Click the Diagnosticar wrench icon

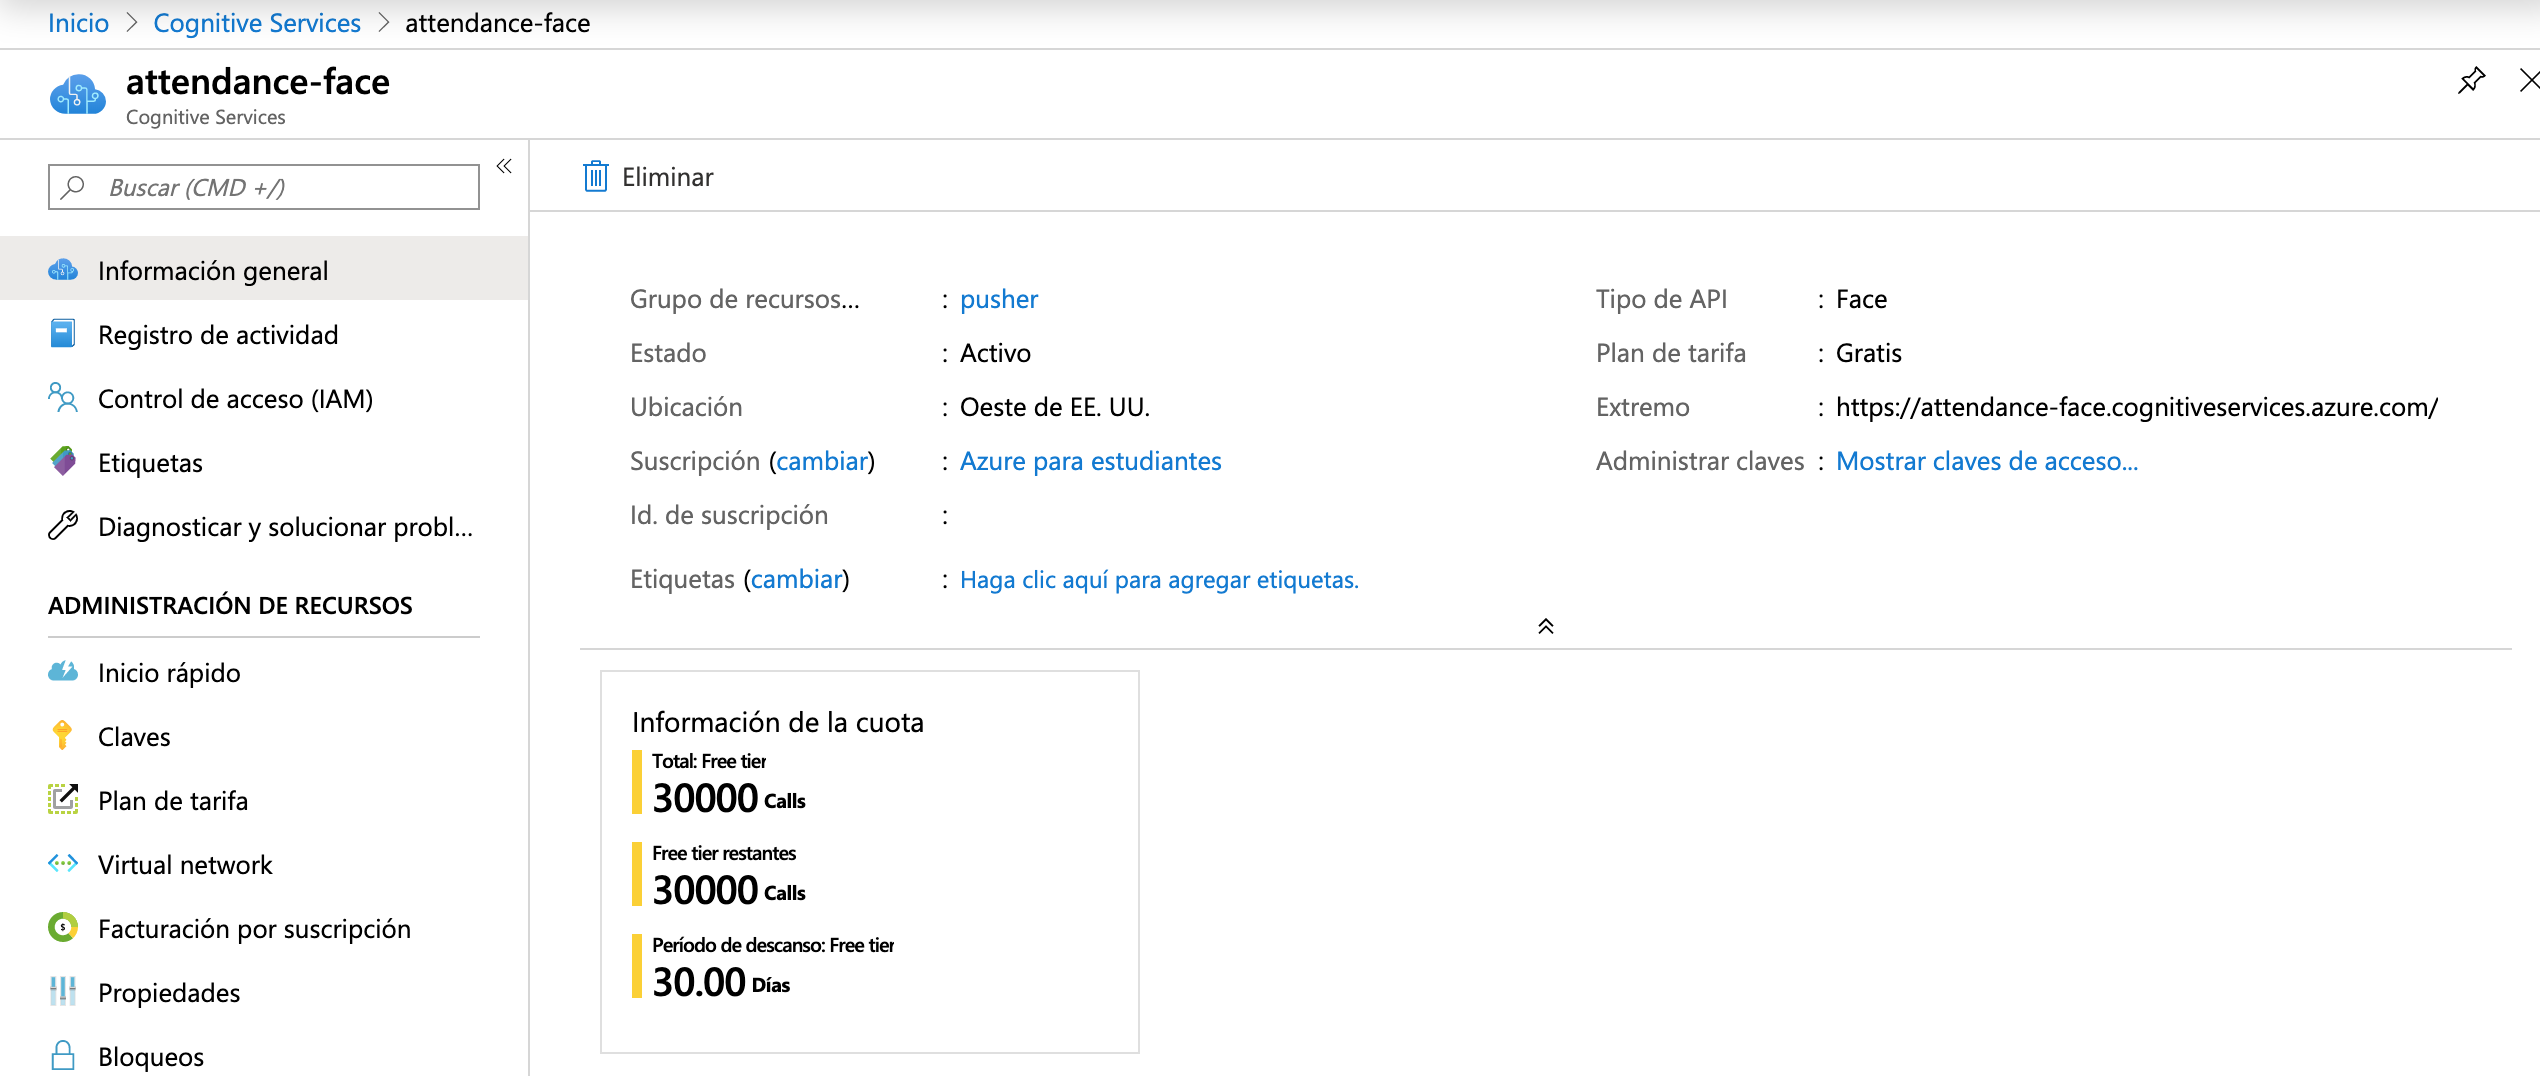(63, 525)
